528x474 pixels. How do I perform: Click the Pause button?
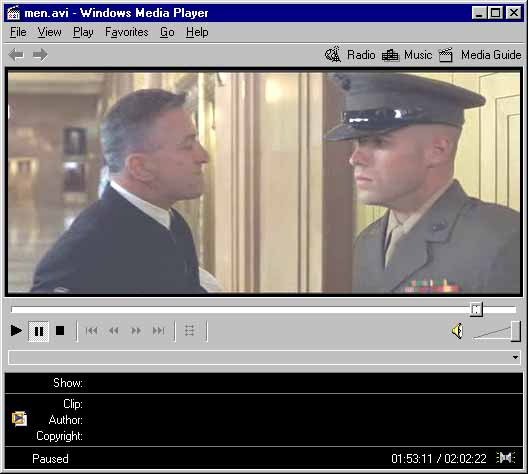39,331
